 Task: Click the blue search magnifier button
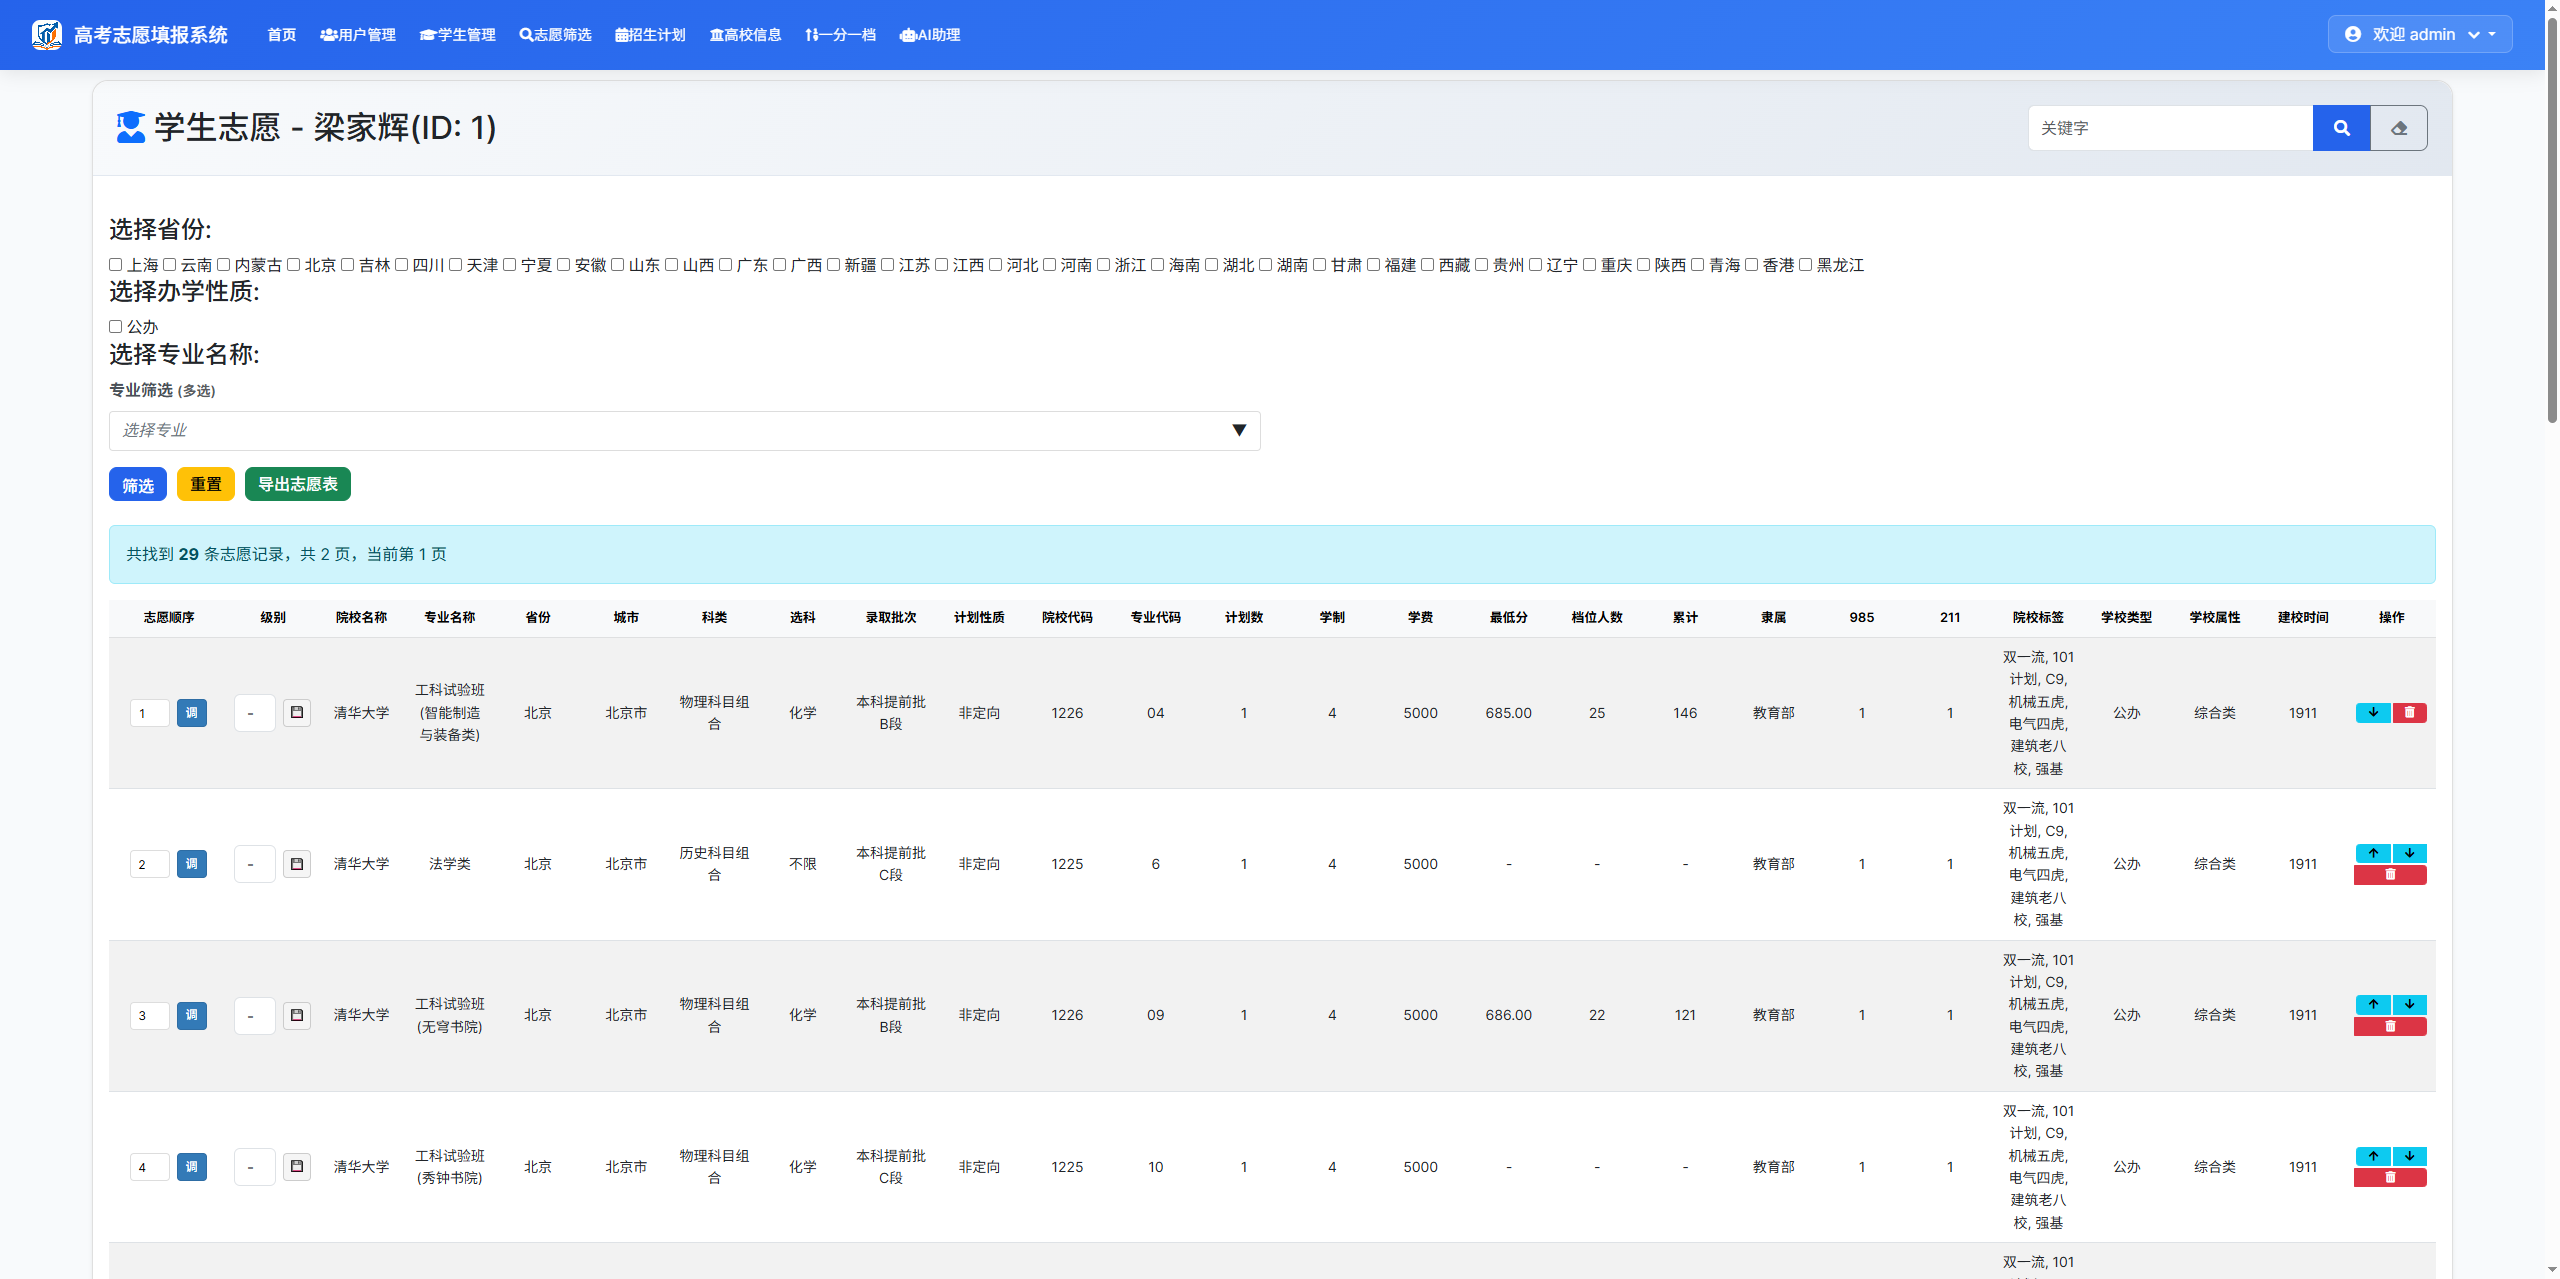[x=2341, y=128]
